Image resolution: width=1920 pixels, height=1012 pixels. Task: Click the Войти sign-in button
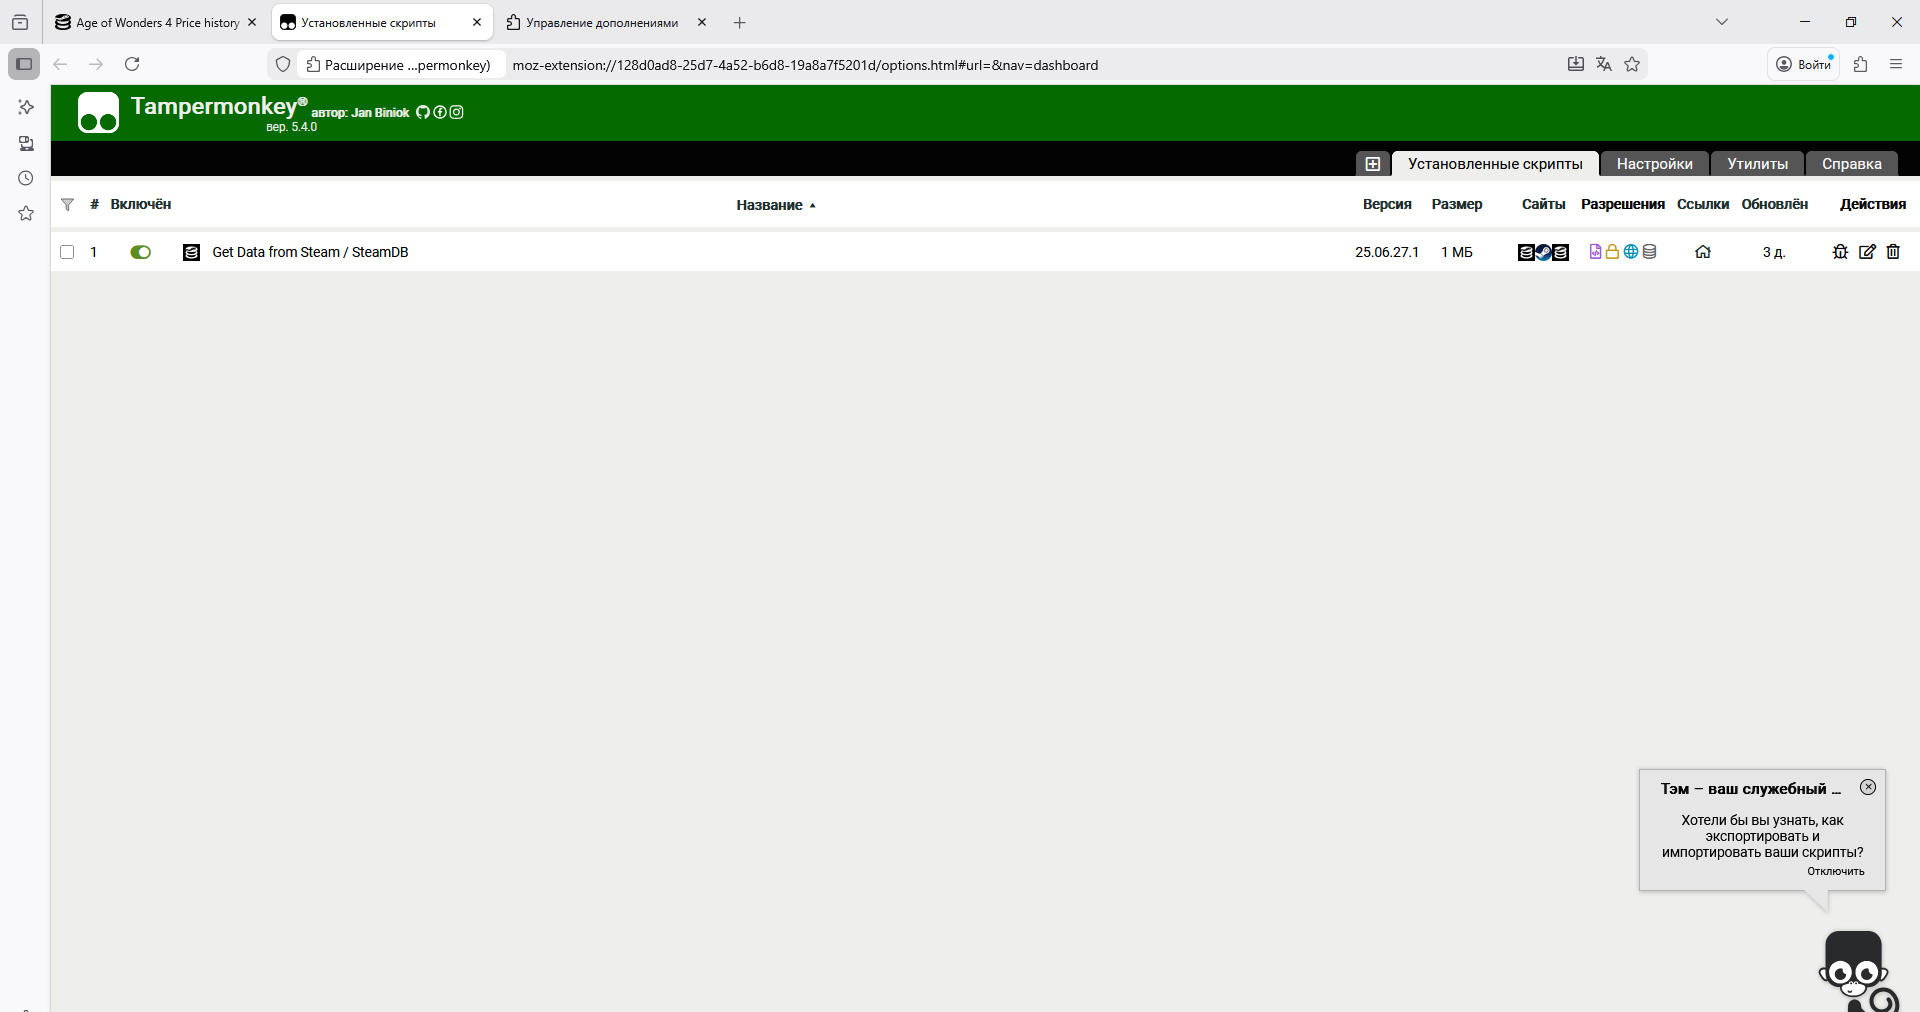[x=1803, y=64]
